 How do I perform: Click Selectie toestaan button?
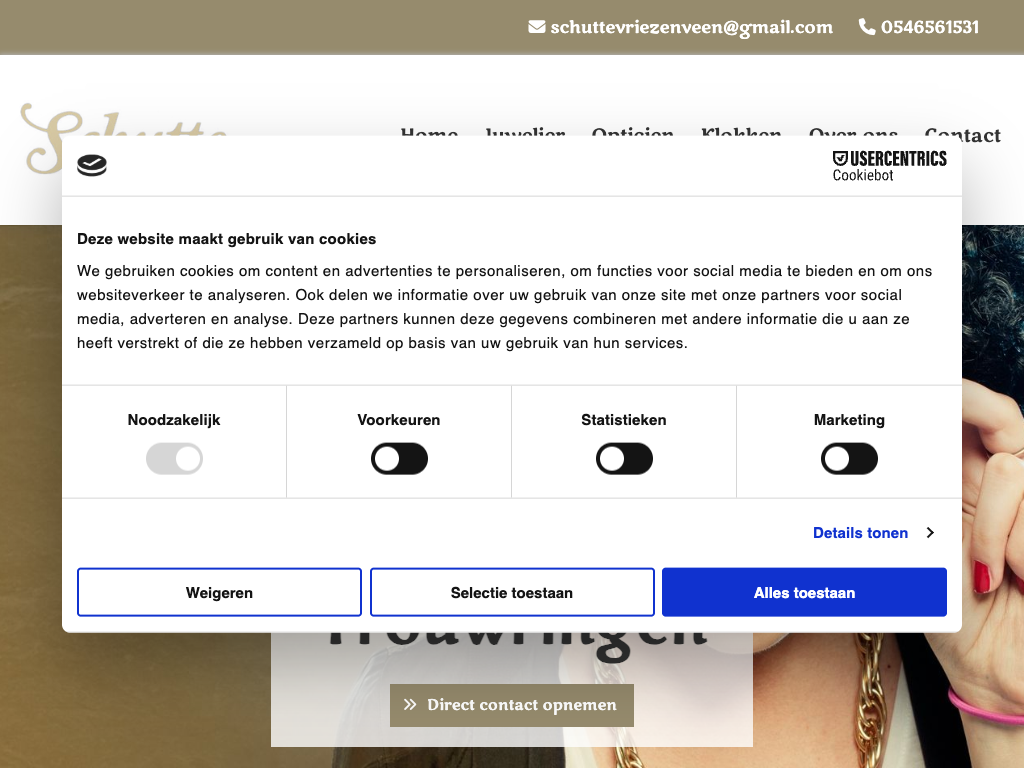tap(512, 593)
